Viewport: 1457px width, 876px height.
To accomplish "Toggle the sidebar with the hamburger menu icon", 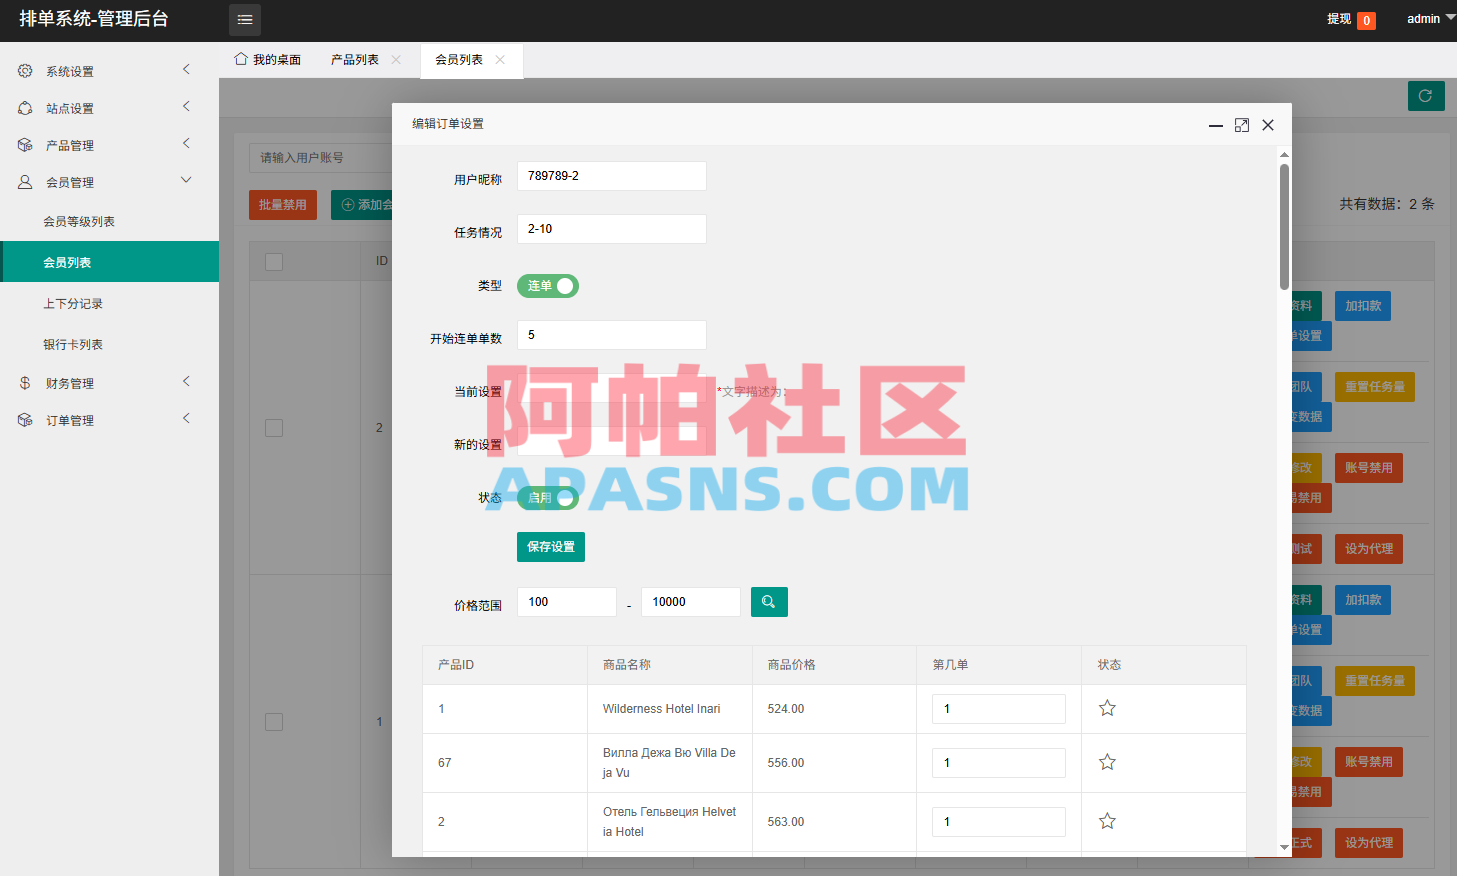I will point(245,20).
